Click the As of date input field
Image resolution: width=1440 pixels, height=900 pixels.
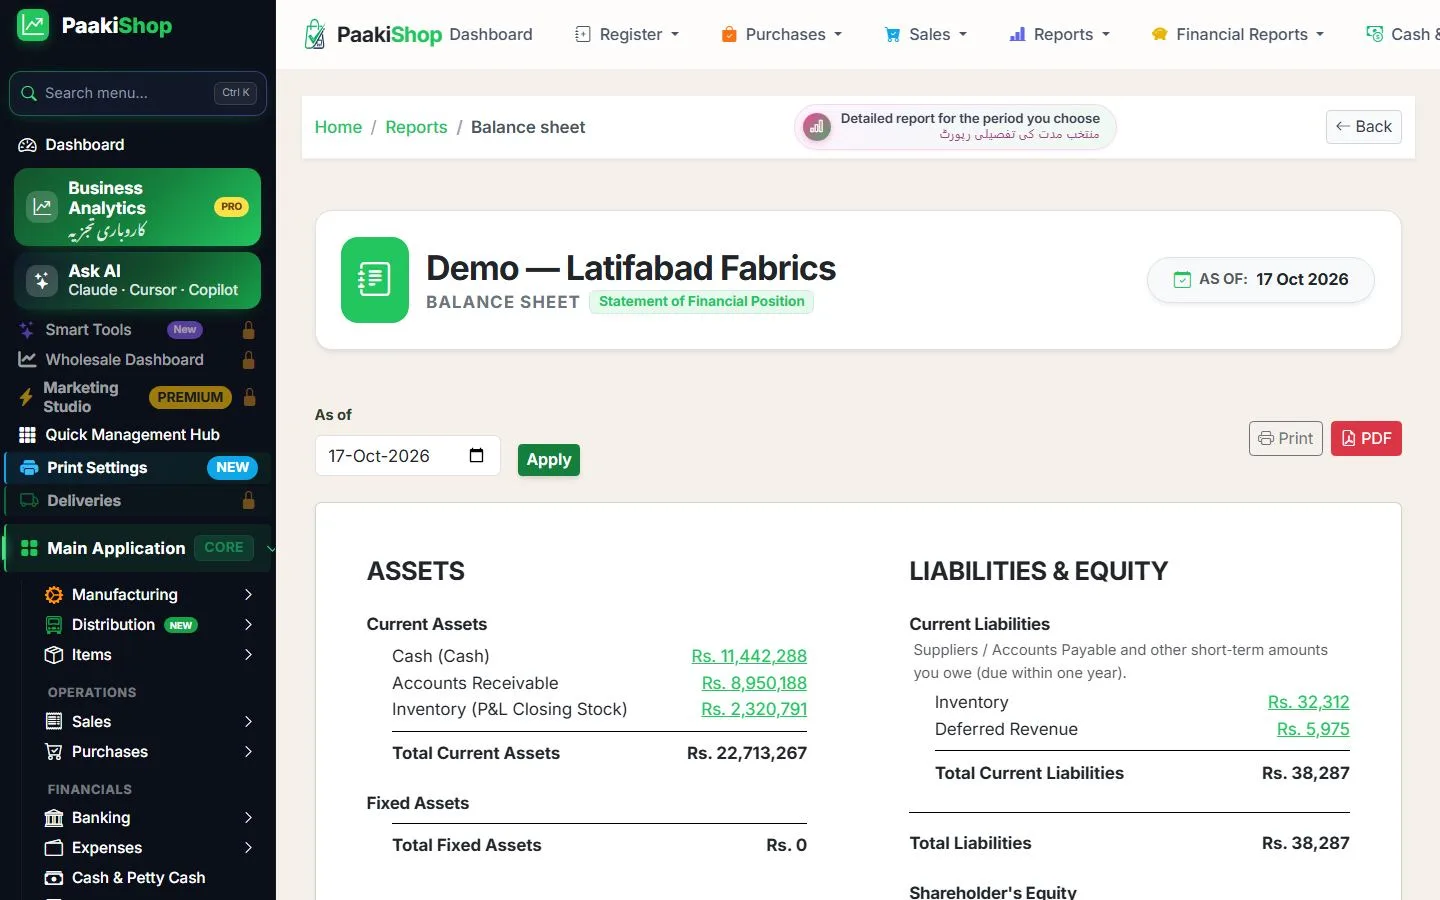tap(408, 456)
